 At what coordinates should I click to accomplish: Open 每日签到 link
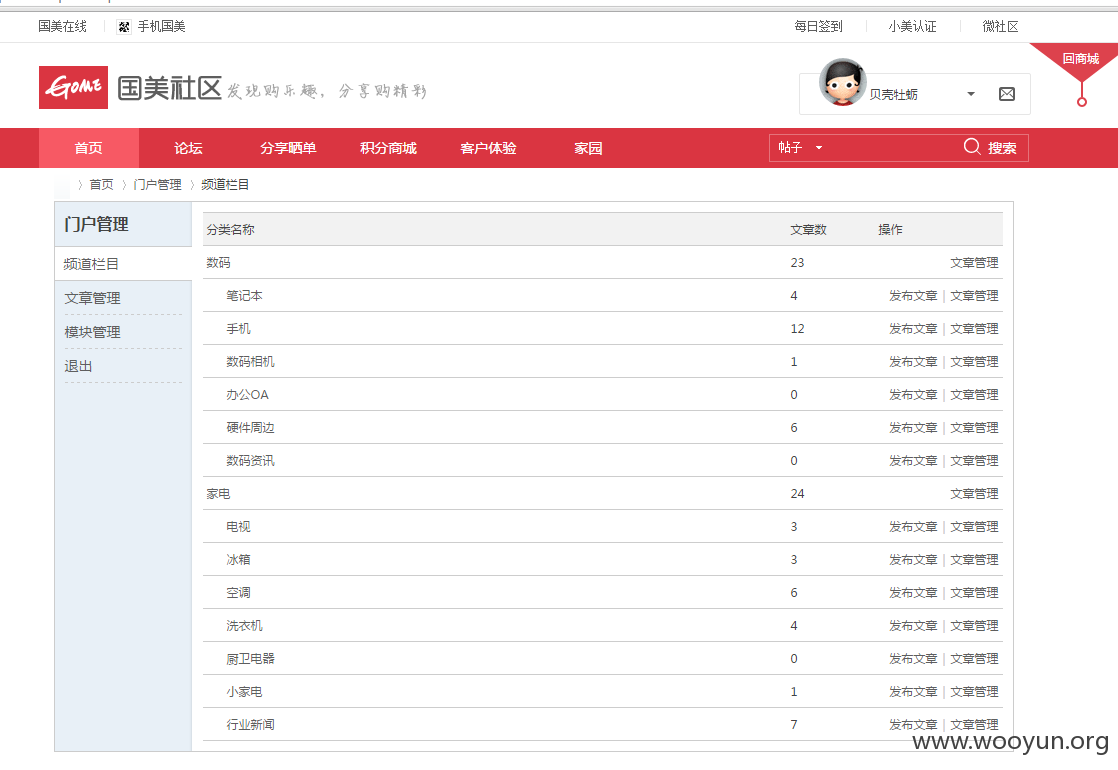(x=819, y=26)
